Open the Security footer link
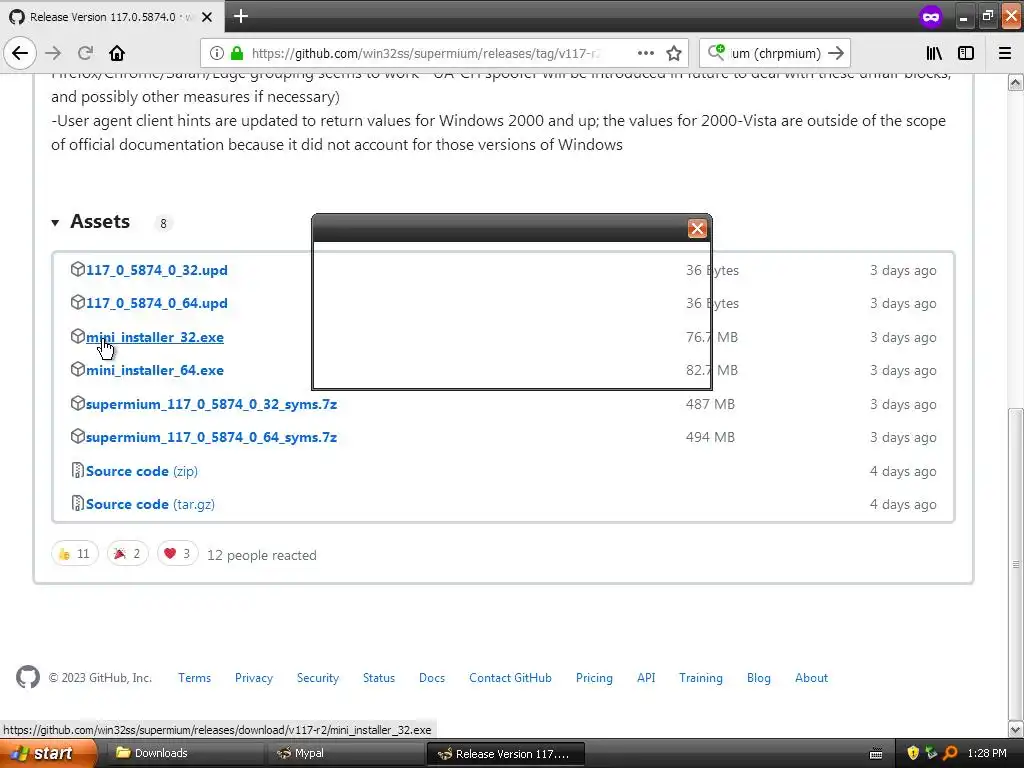This screenshot has height=768, width=1024. pyautogui.click(x=318, y=678)
